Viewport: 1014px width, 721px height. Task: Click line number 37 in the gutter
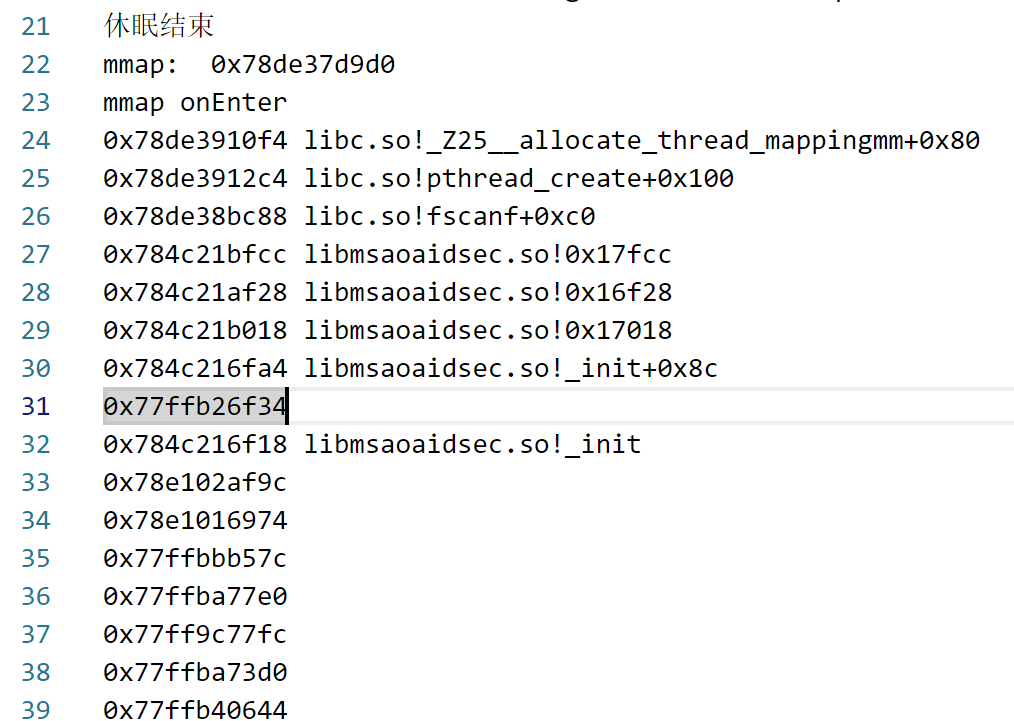click(x=35, y=635)
